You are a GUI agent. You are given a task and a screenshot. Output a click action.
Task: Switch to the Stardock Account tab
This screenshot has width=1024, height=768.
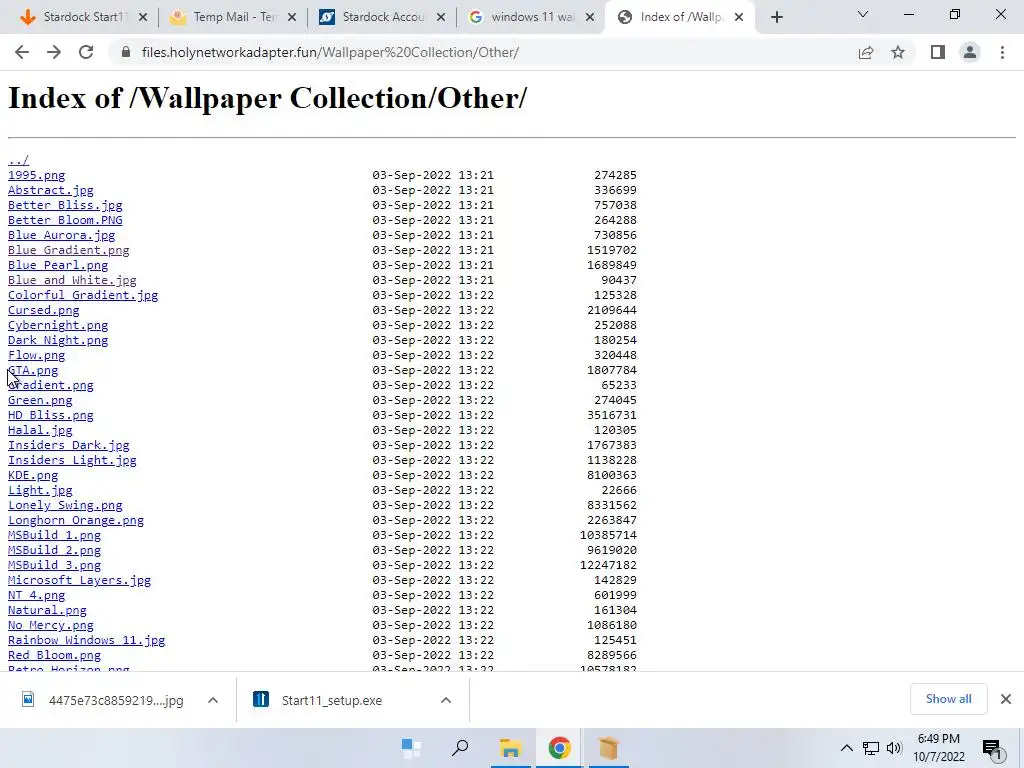tap(379, 18)
